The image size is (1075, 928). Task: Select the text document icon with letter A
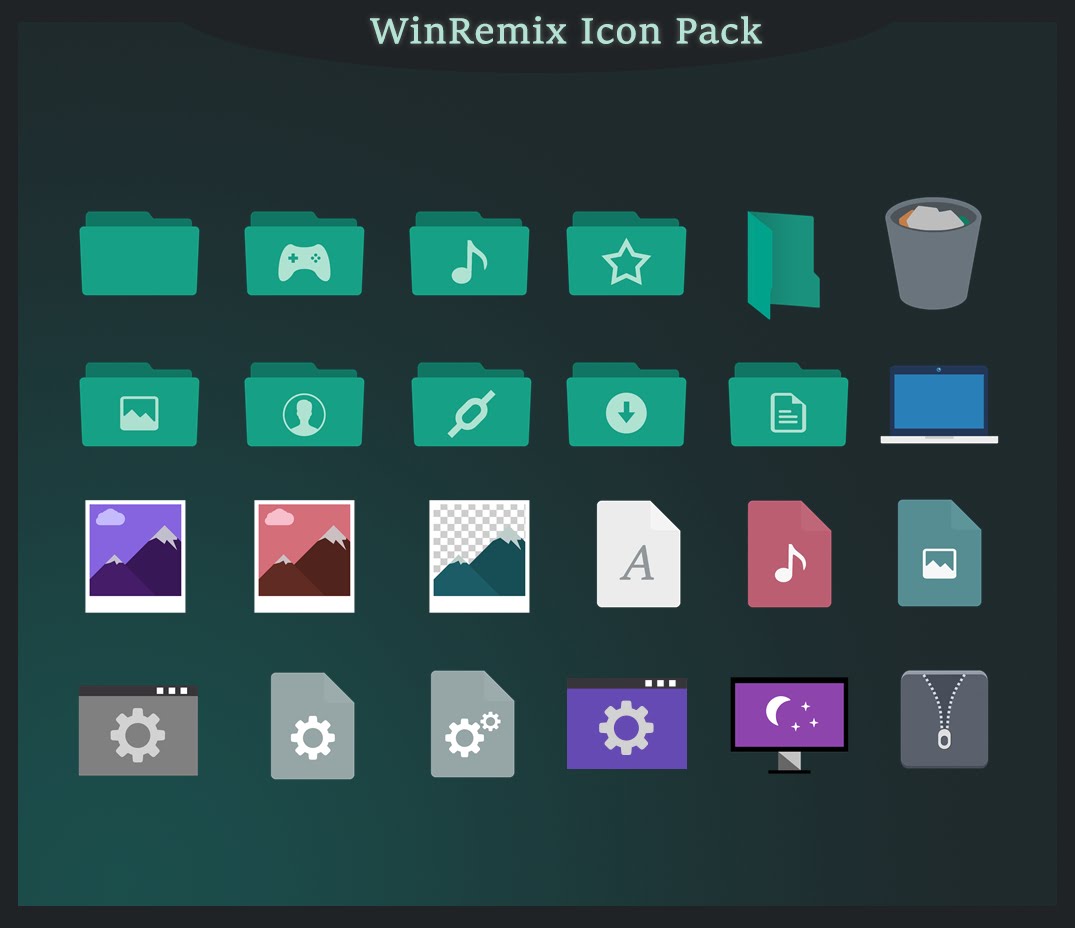(638, 553)
